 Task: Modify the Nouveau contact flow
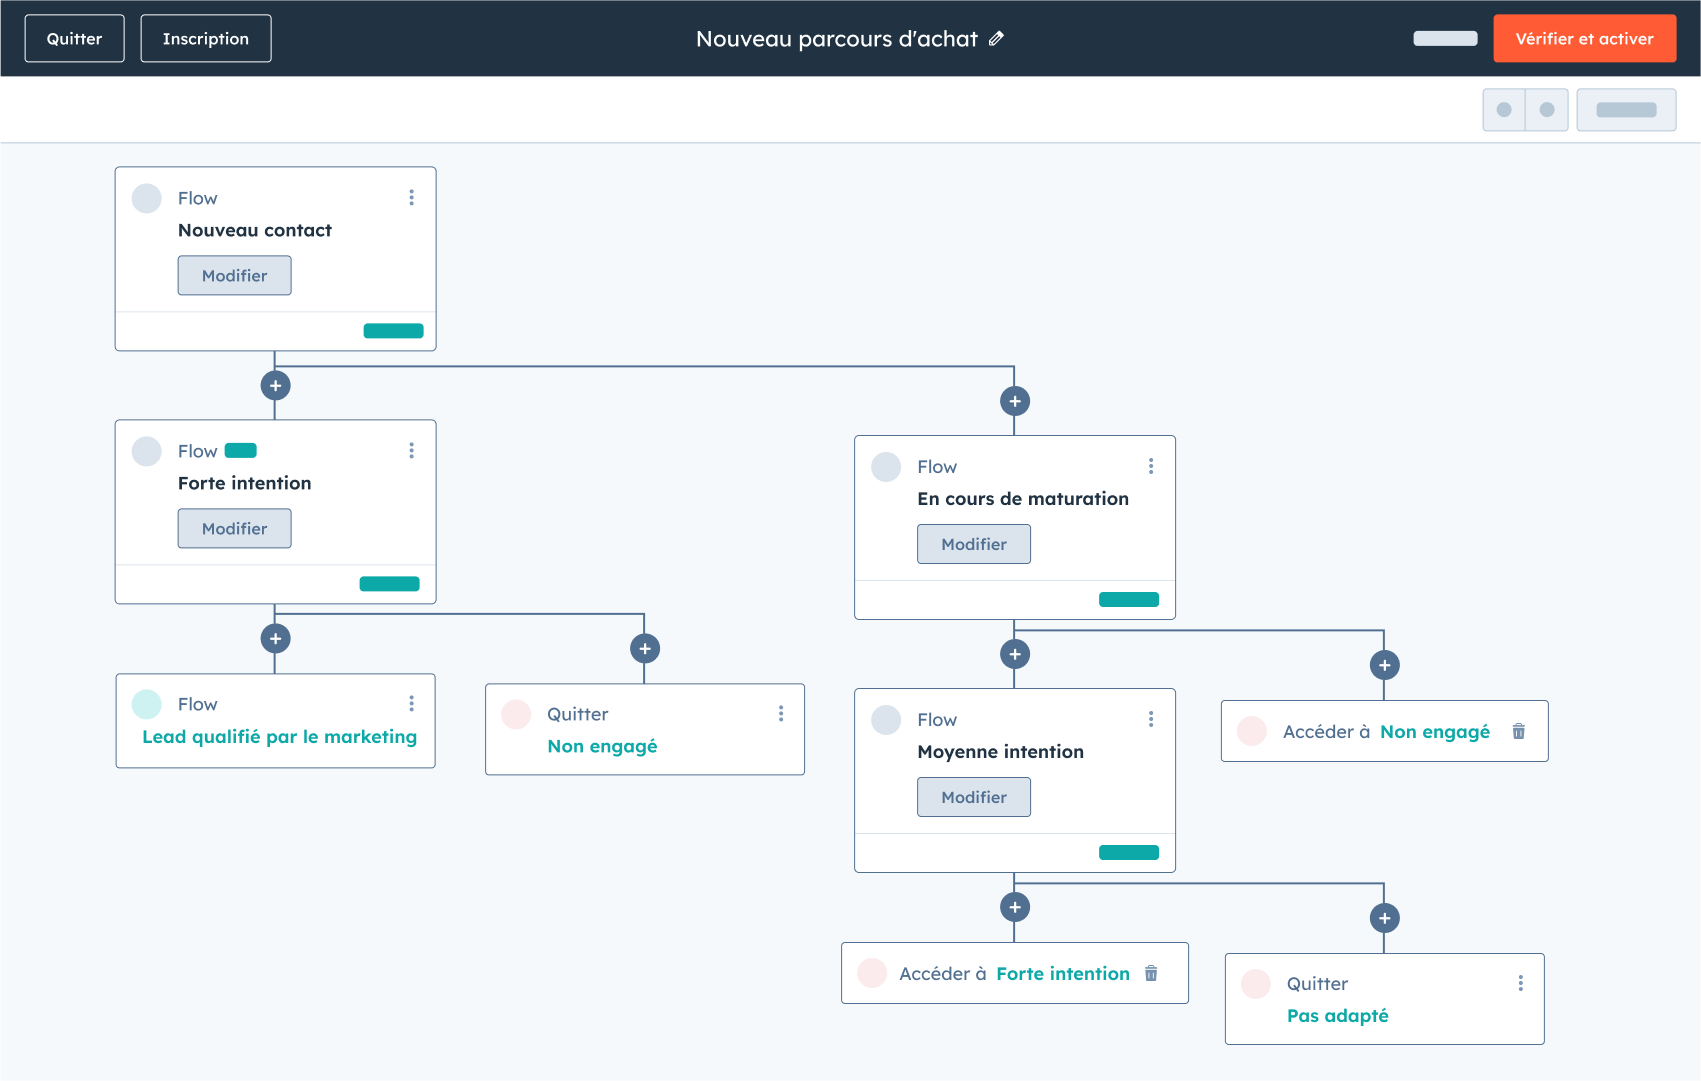234,276
